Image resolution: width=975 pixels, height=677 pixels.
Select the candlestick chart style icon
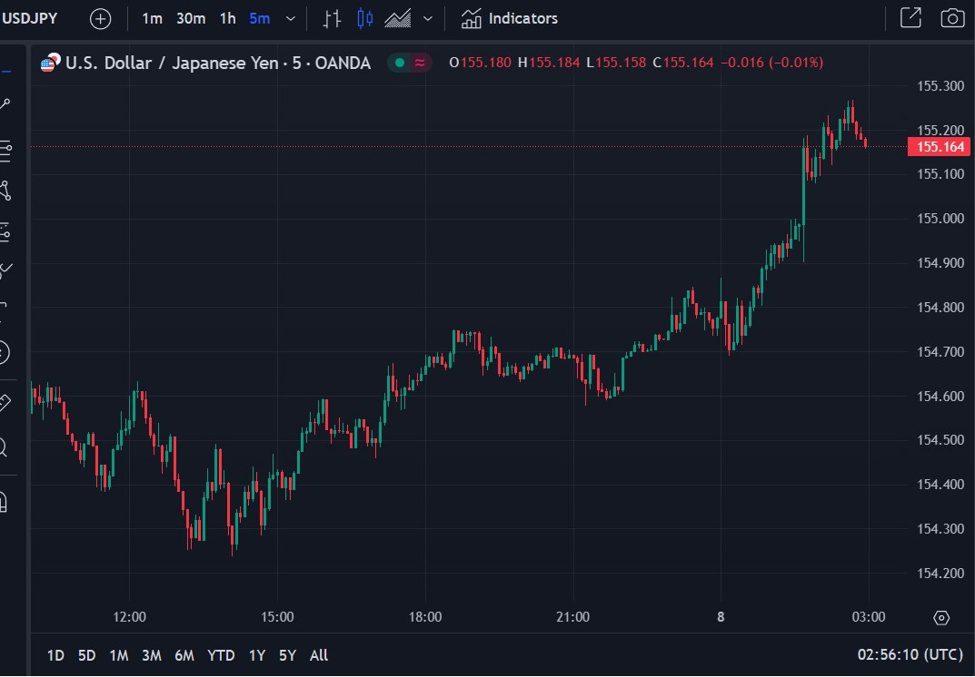click(365, 19)
